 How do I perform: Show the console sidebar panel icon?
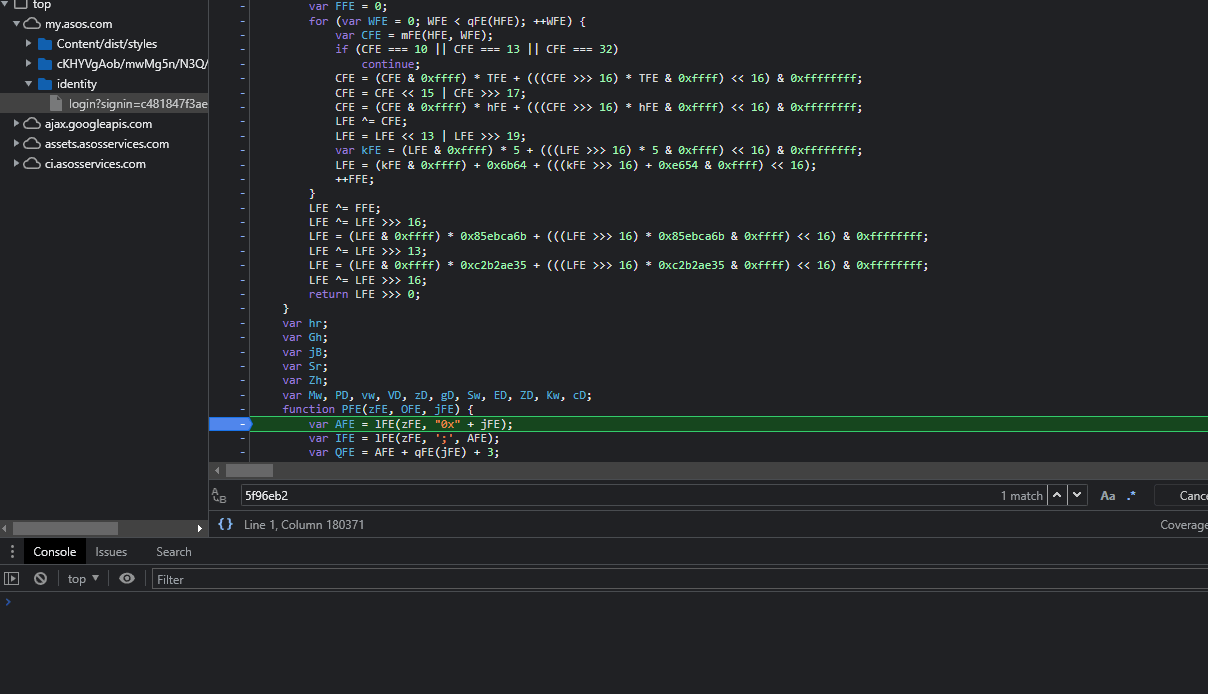[12, 578]
